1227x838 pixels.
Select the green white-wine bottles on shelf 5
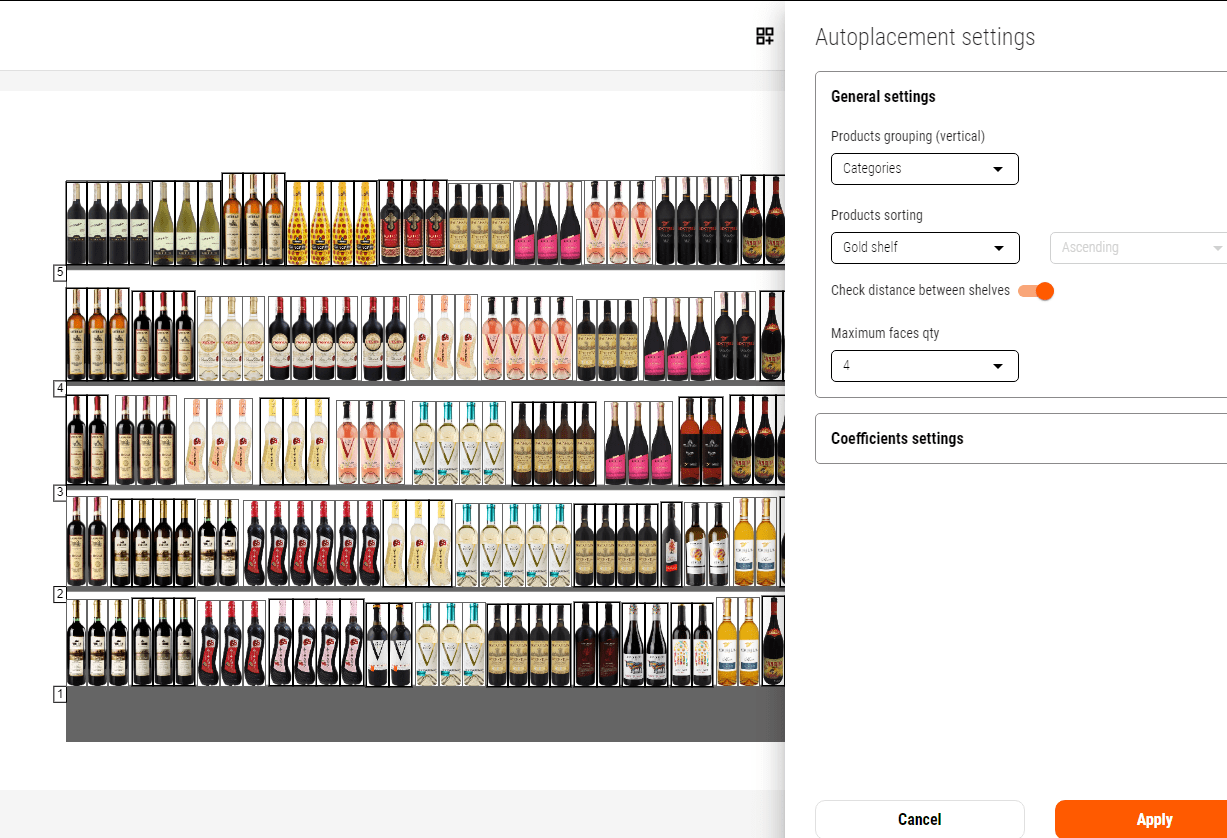click(186, 223)
